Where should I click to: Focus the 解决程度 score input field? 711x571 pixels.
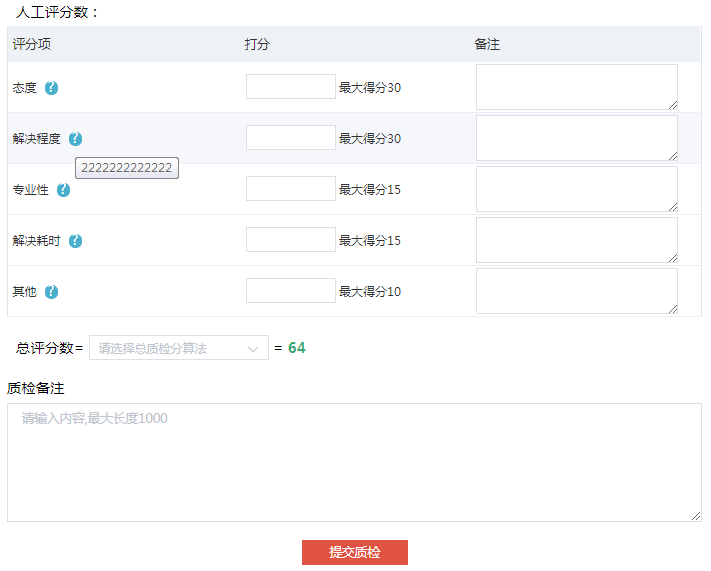click(290, 138)
